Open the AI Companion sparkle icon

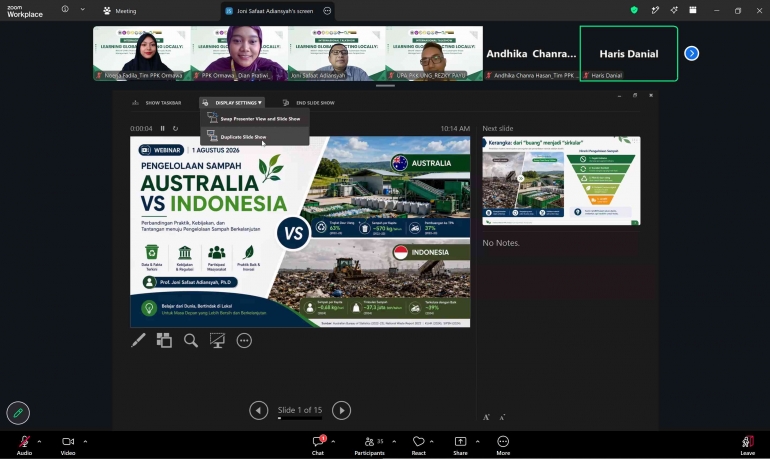(x=674, y=10)
